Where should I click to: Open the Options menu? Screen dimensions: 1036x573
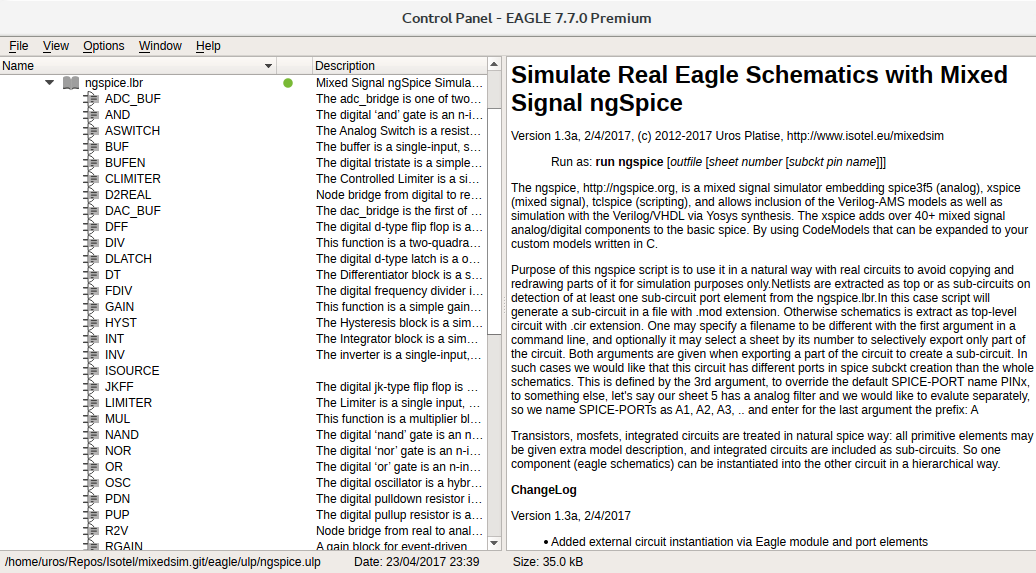104,46
